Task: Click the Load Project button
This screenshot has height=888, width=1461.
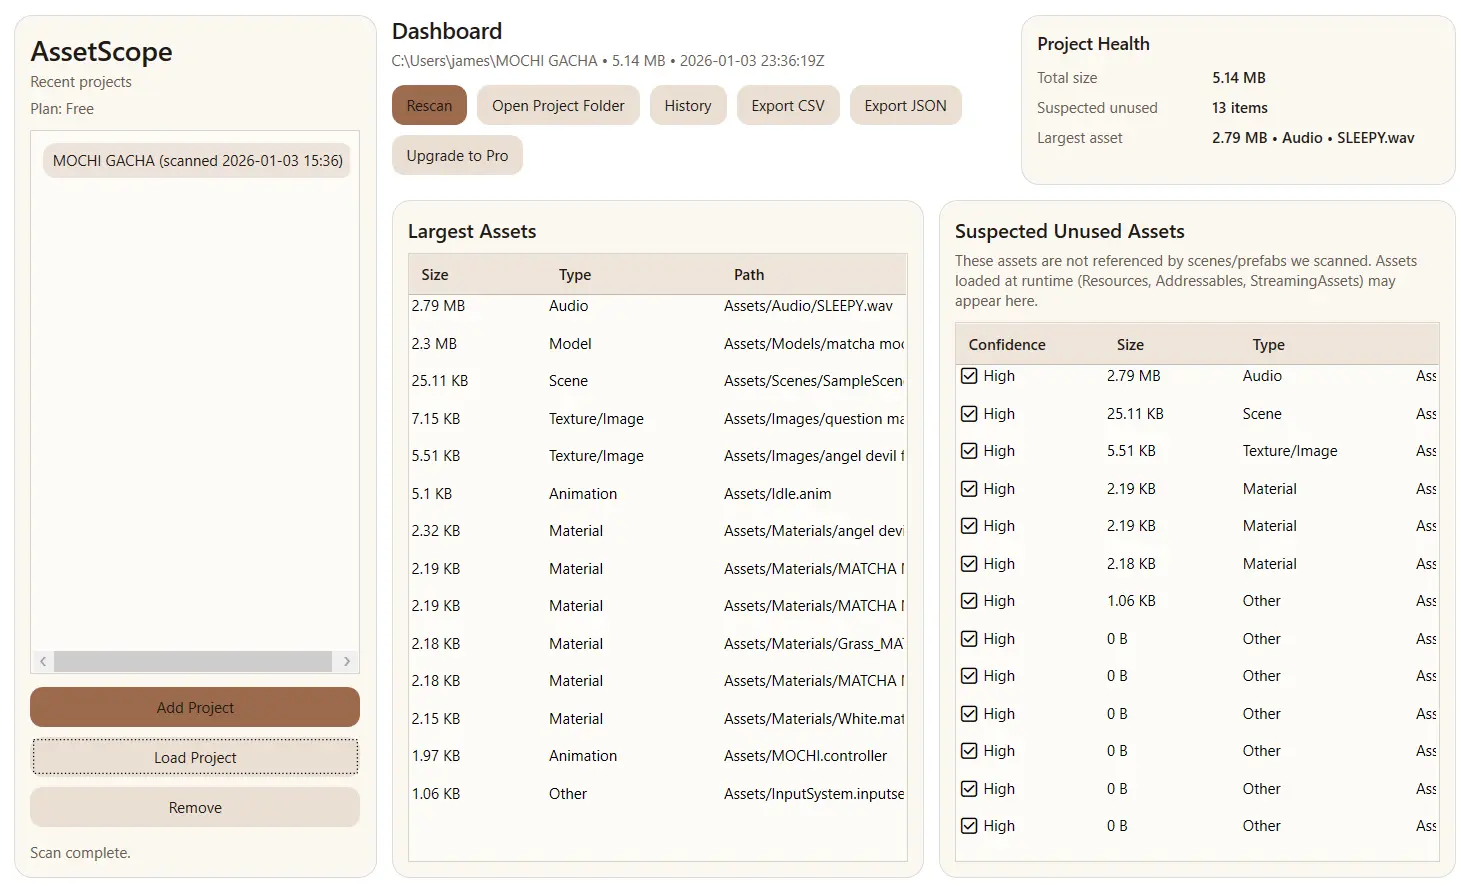Action: click(x=195, y=757)
